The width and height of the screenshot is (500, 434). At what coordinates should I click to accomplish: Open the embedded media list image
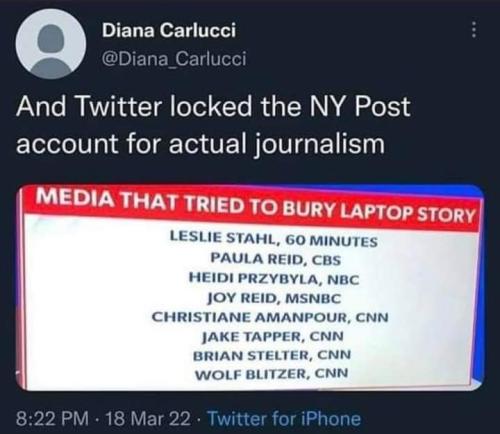click(250, 287)
